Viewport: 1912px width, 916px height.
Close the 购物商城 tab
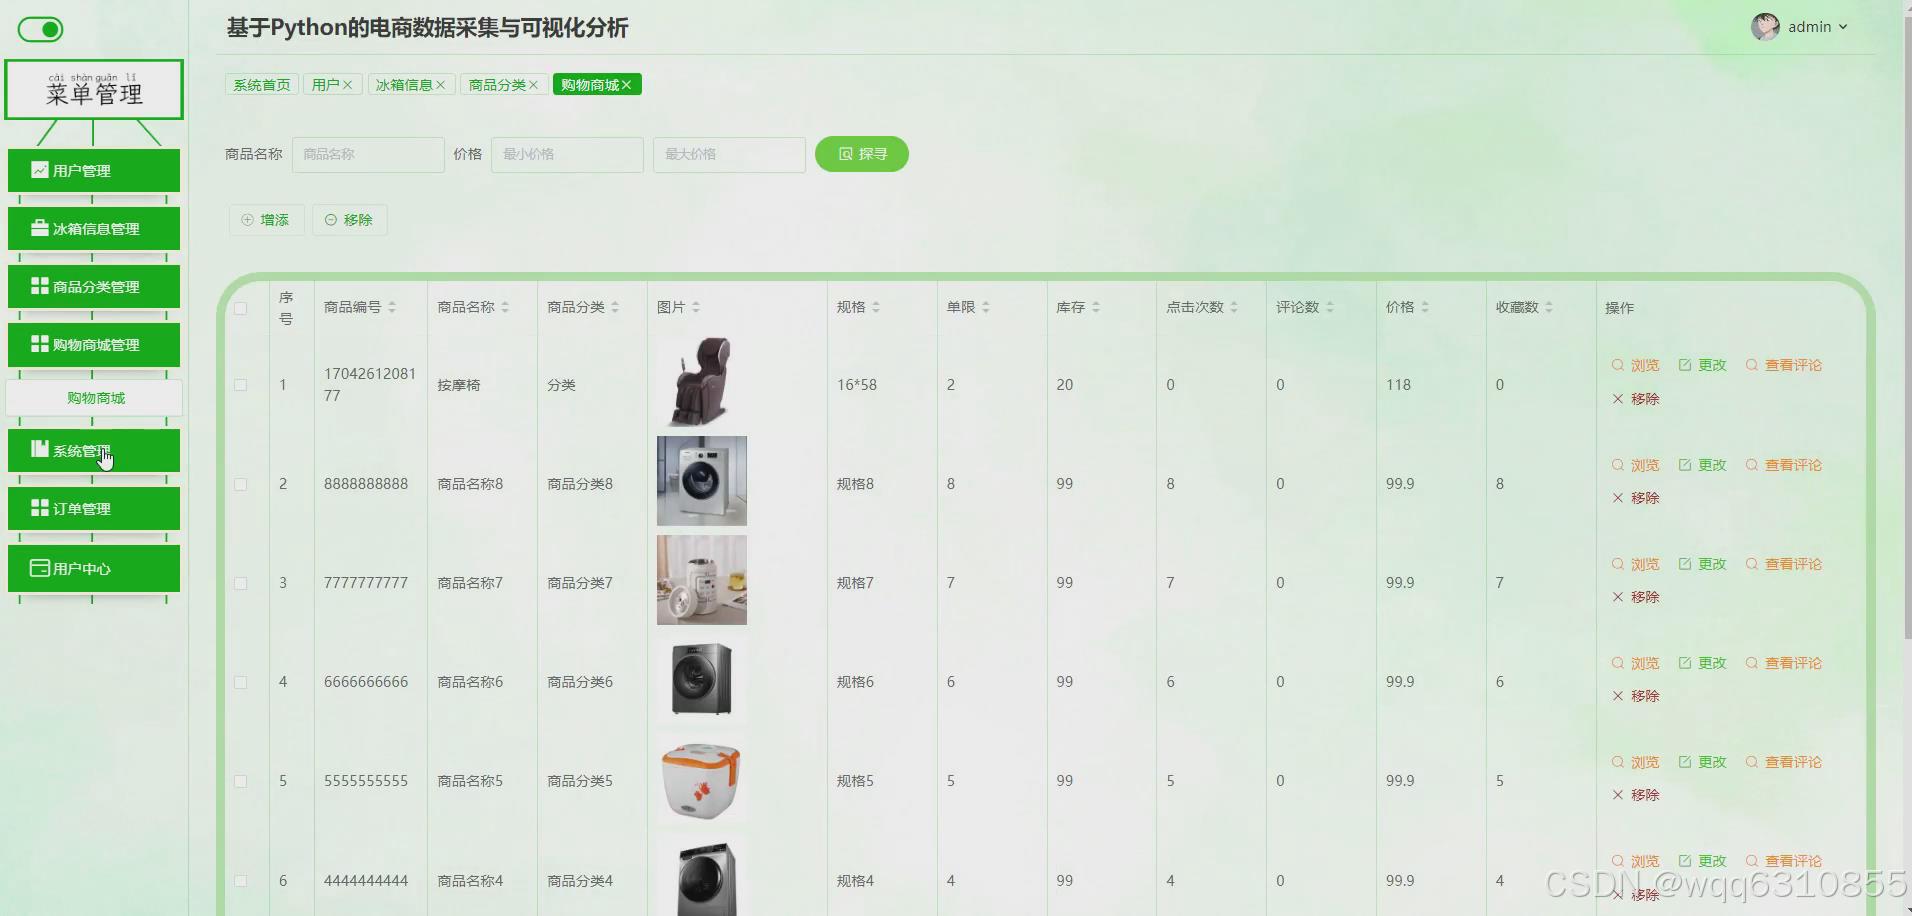[x=626, y=85]
